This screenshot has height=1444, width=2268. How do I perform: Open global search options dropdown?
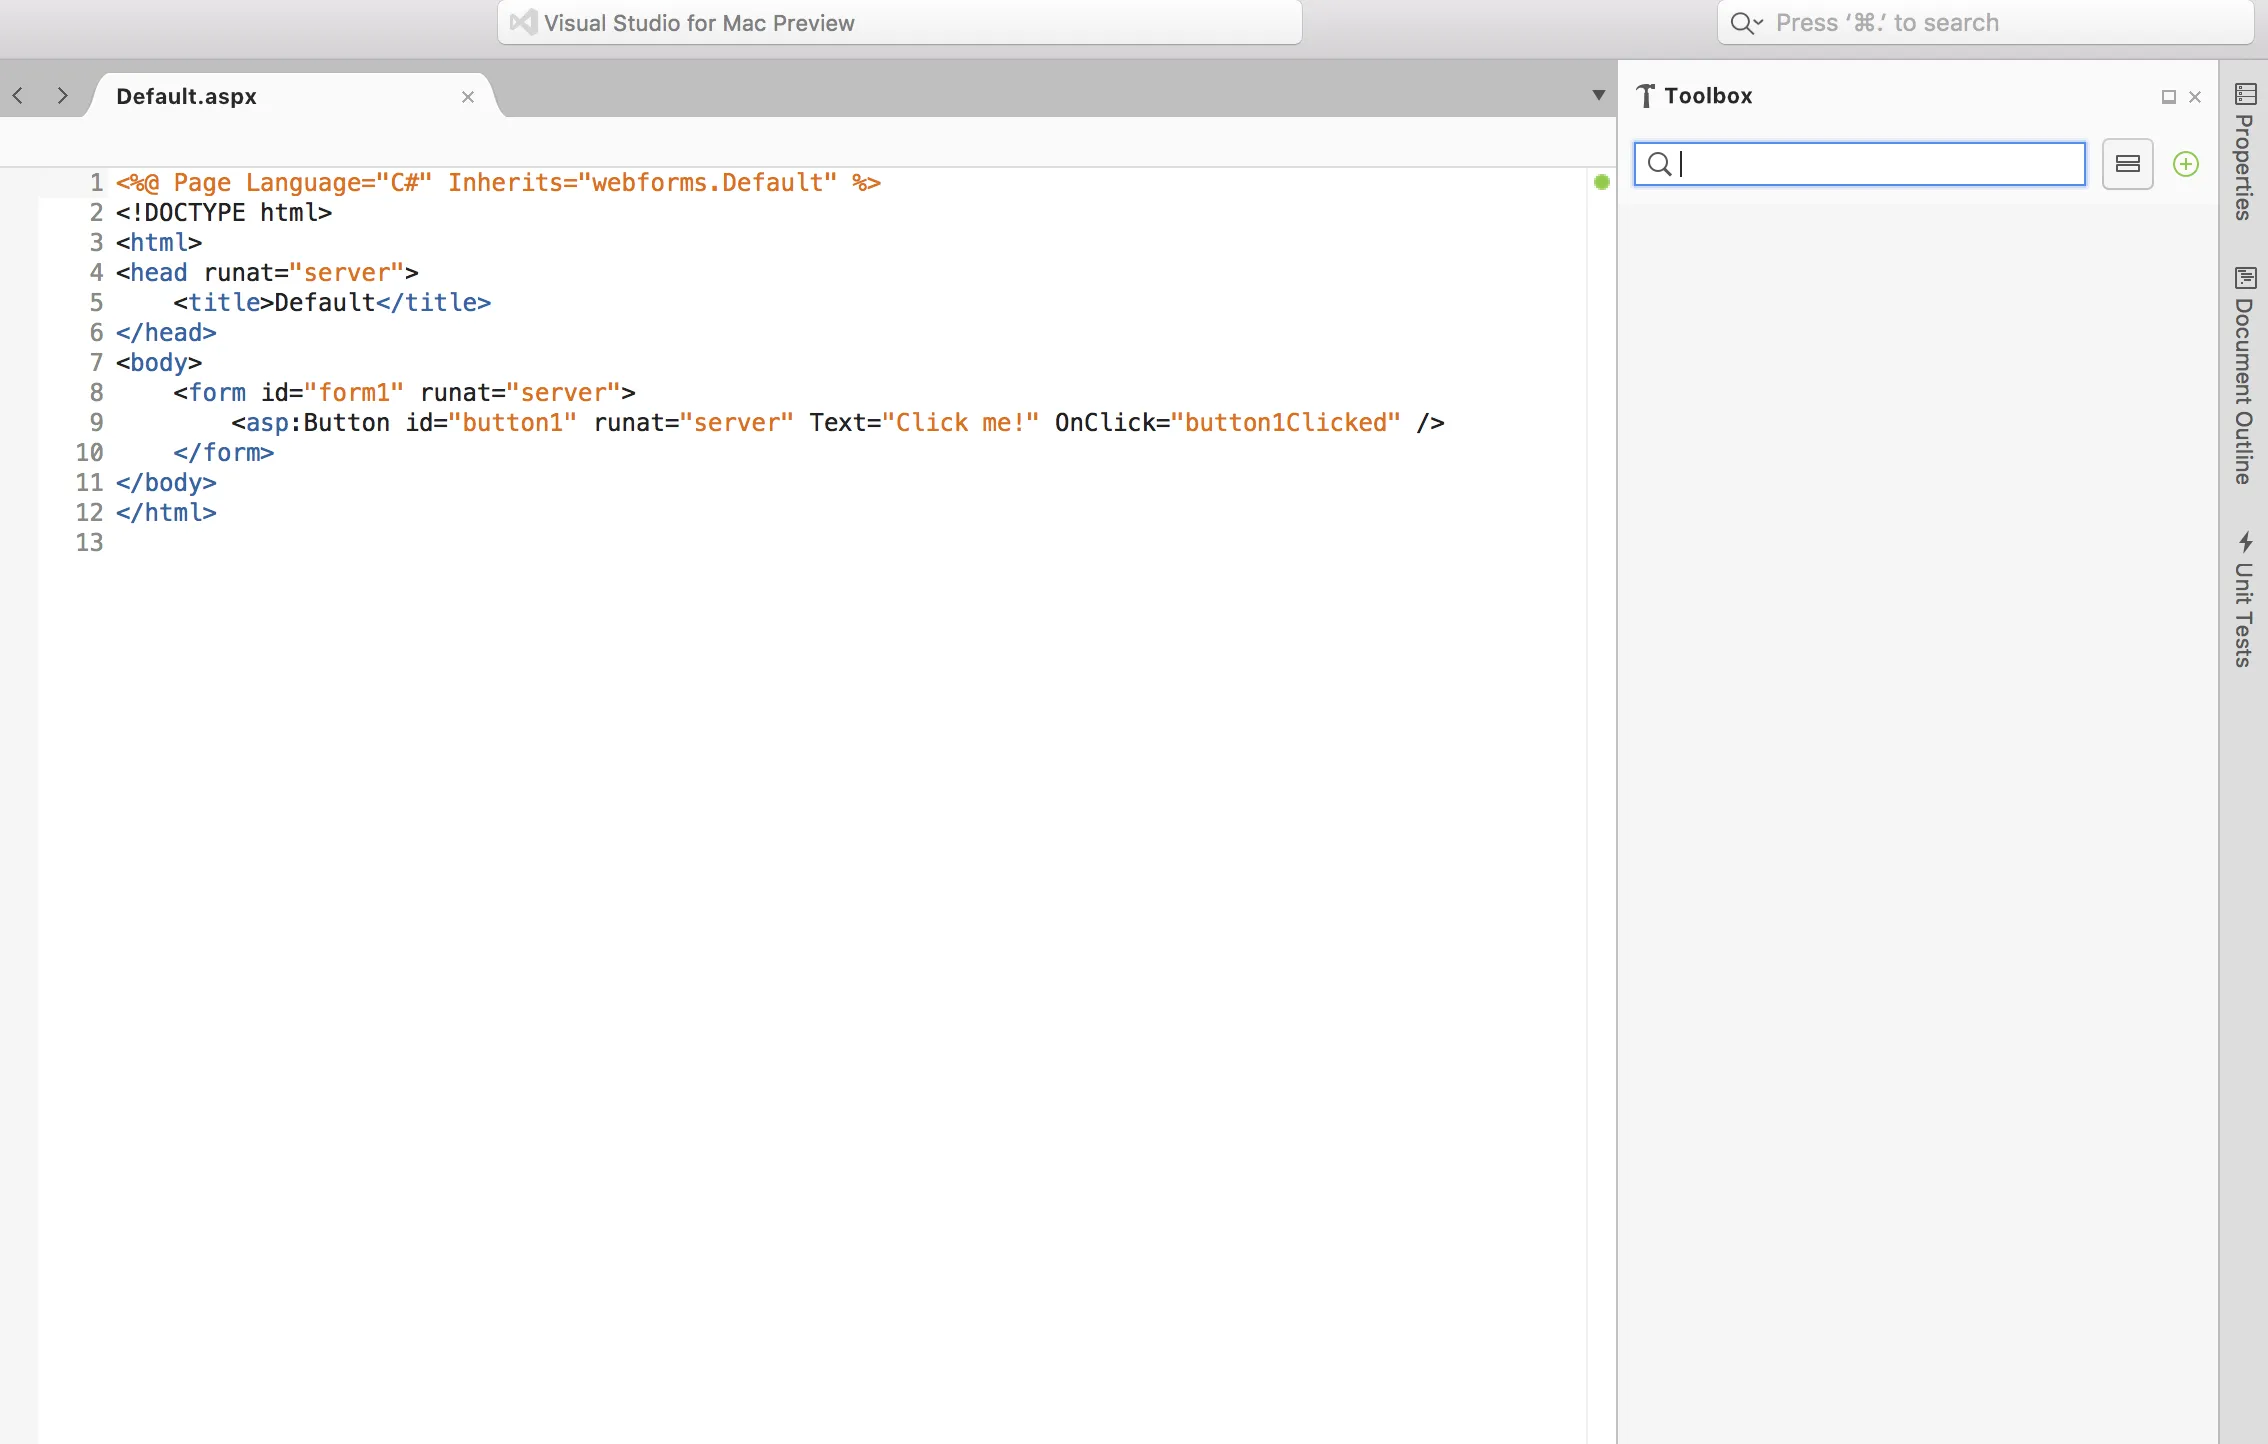click(1746, 23)
